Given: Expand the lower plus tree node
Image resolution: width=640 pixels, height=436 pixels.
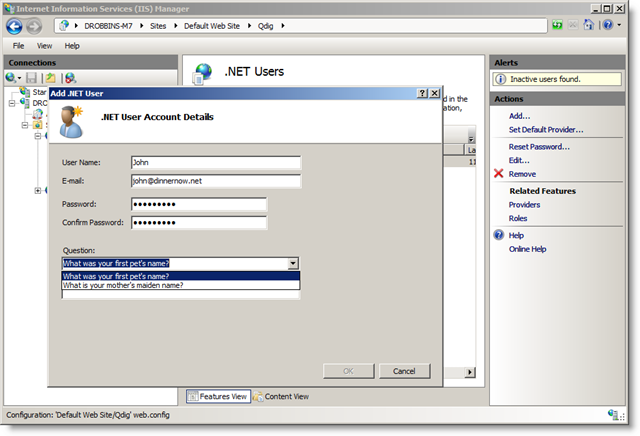Looking at the screenshot, I should 38,191.
